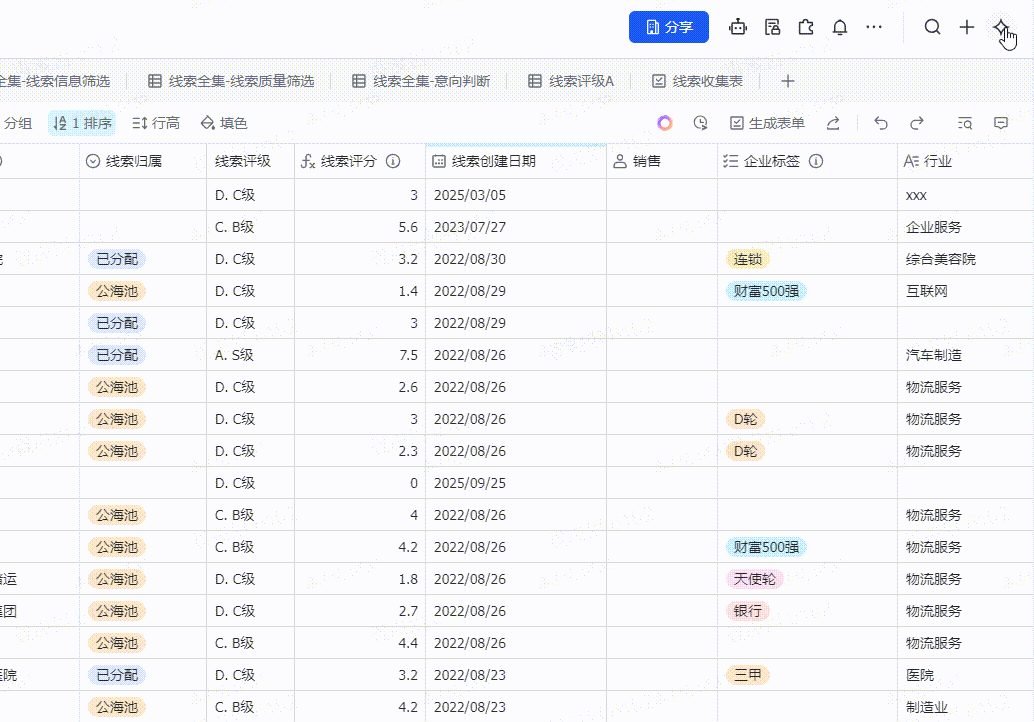This screenshot has height=722, width=1034.
Task: Open the 填色 fill color option
Action: [x=224, y=123]
